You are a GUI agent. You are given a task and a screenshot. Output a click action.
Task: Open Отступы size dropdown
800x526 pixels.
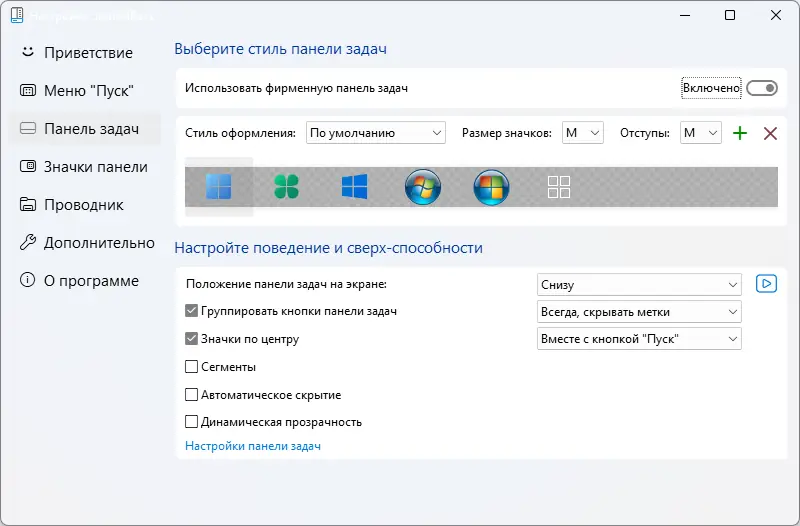(x=701, y=133)
